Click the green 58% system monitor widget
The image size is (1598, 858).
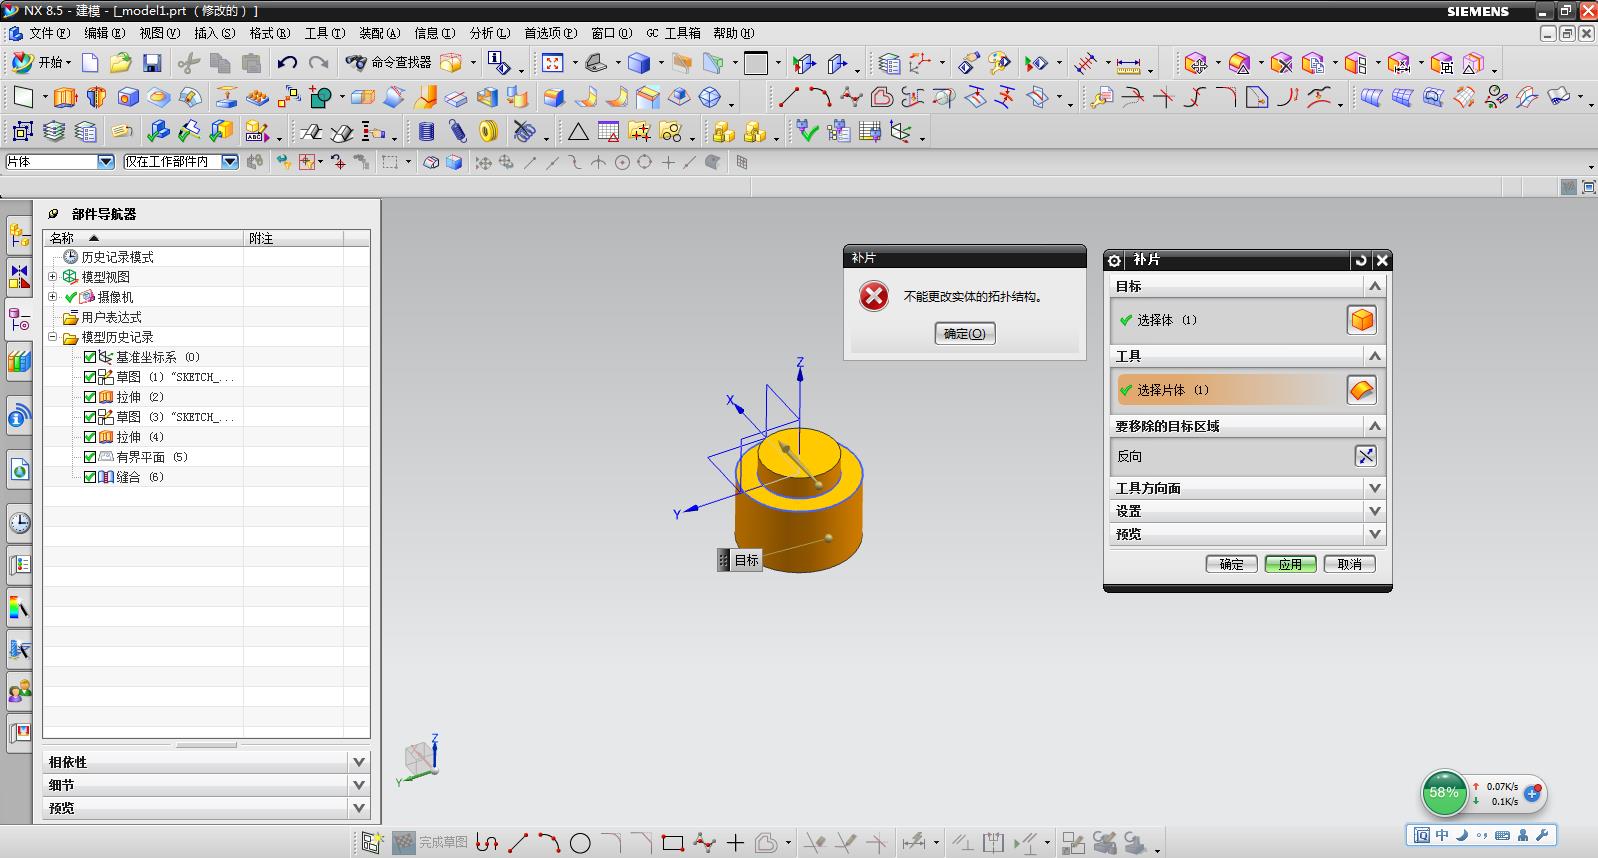tap(1444, 793)
